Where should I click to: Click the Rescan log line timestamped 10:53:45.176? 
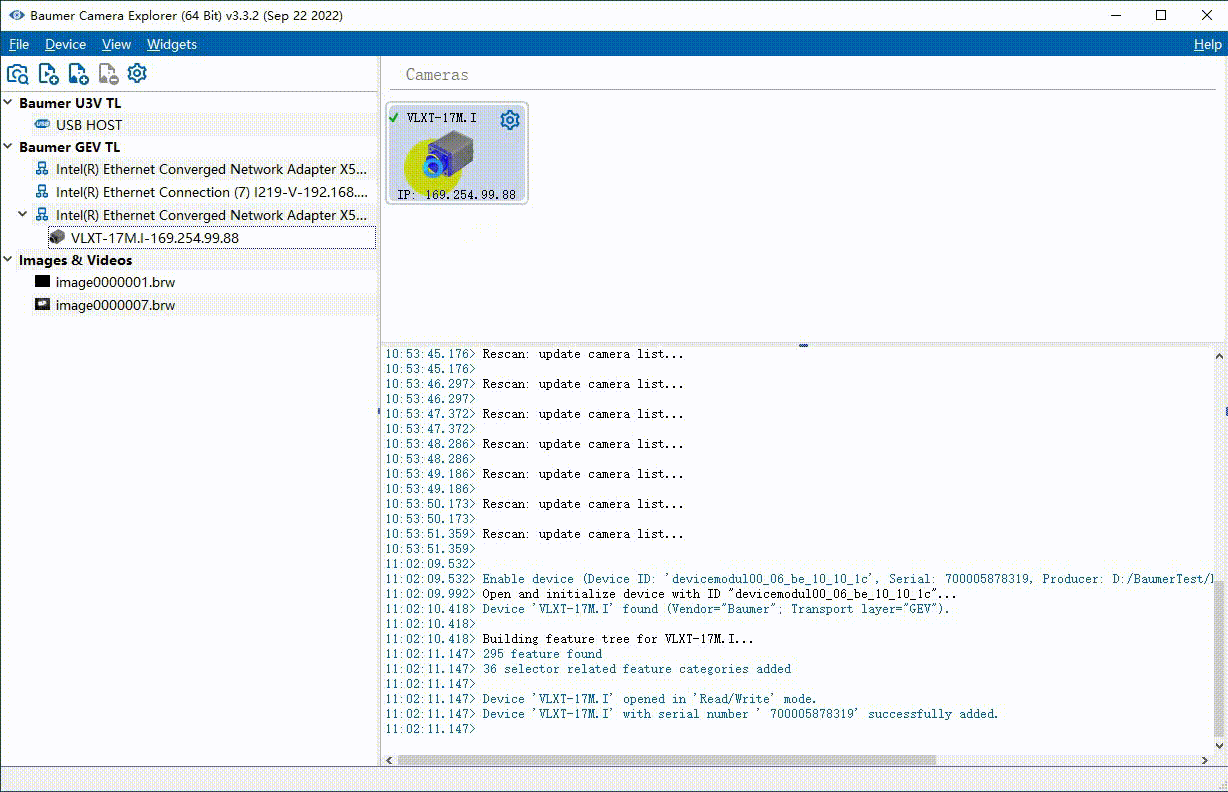click(x=584, y=354)
